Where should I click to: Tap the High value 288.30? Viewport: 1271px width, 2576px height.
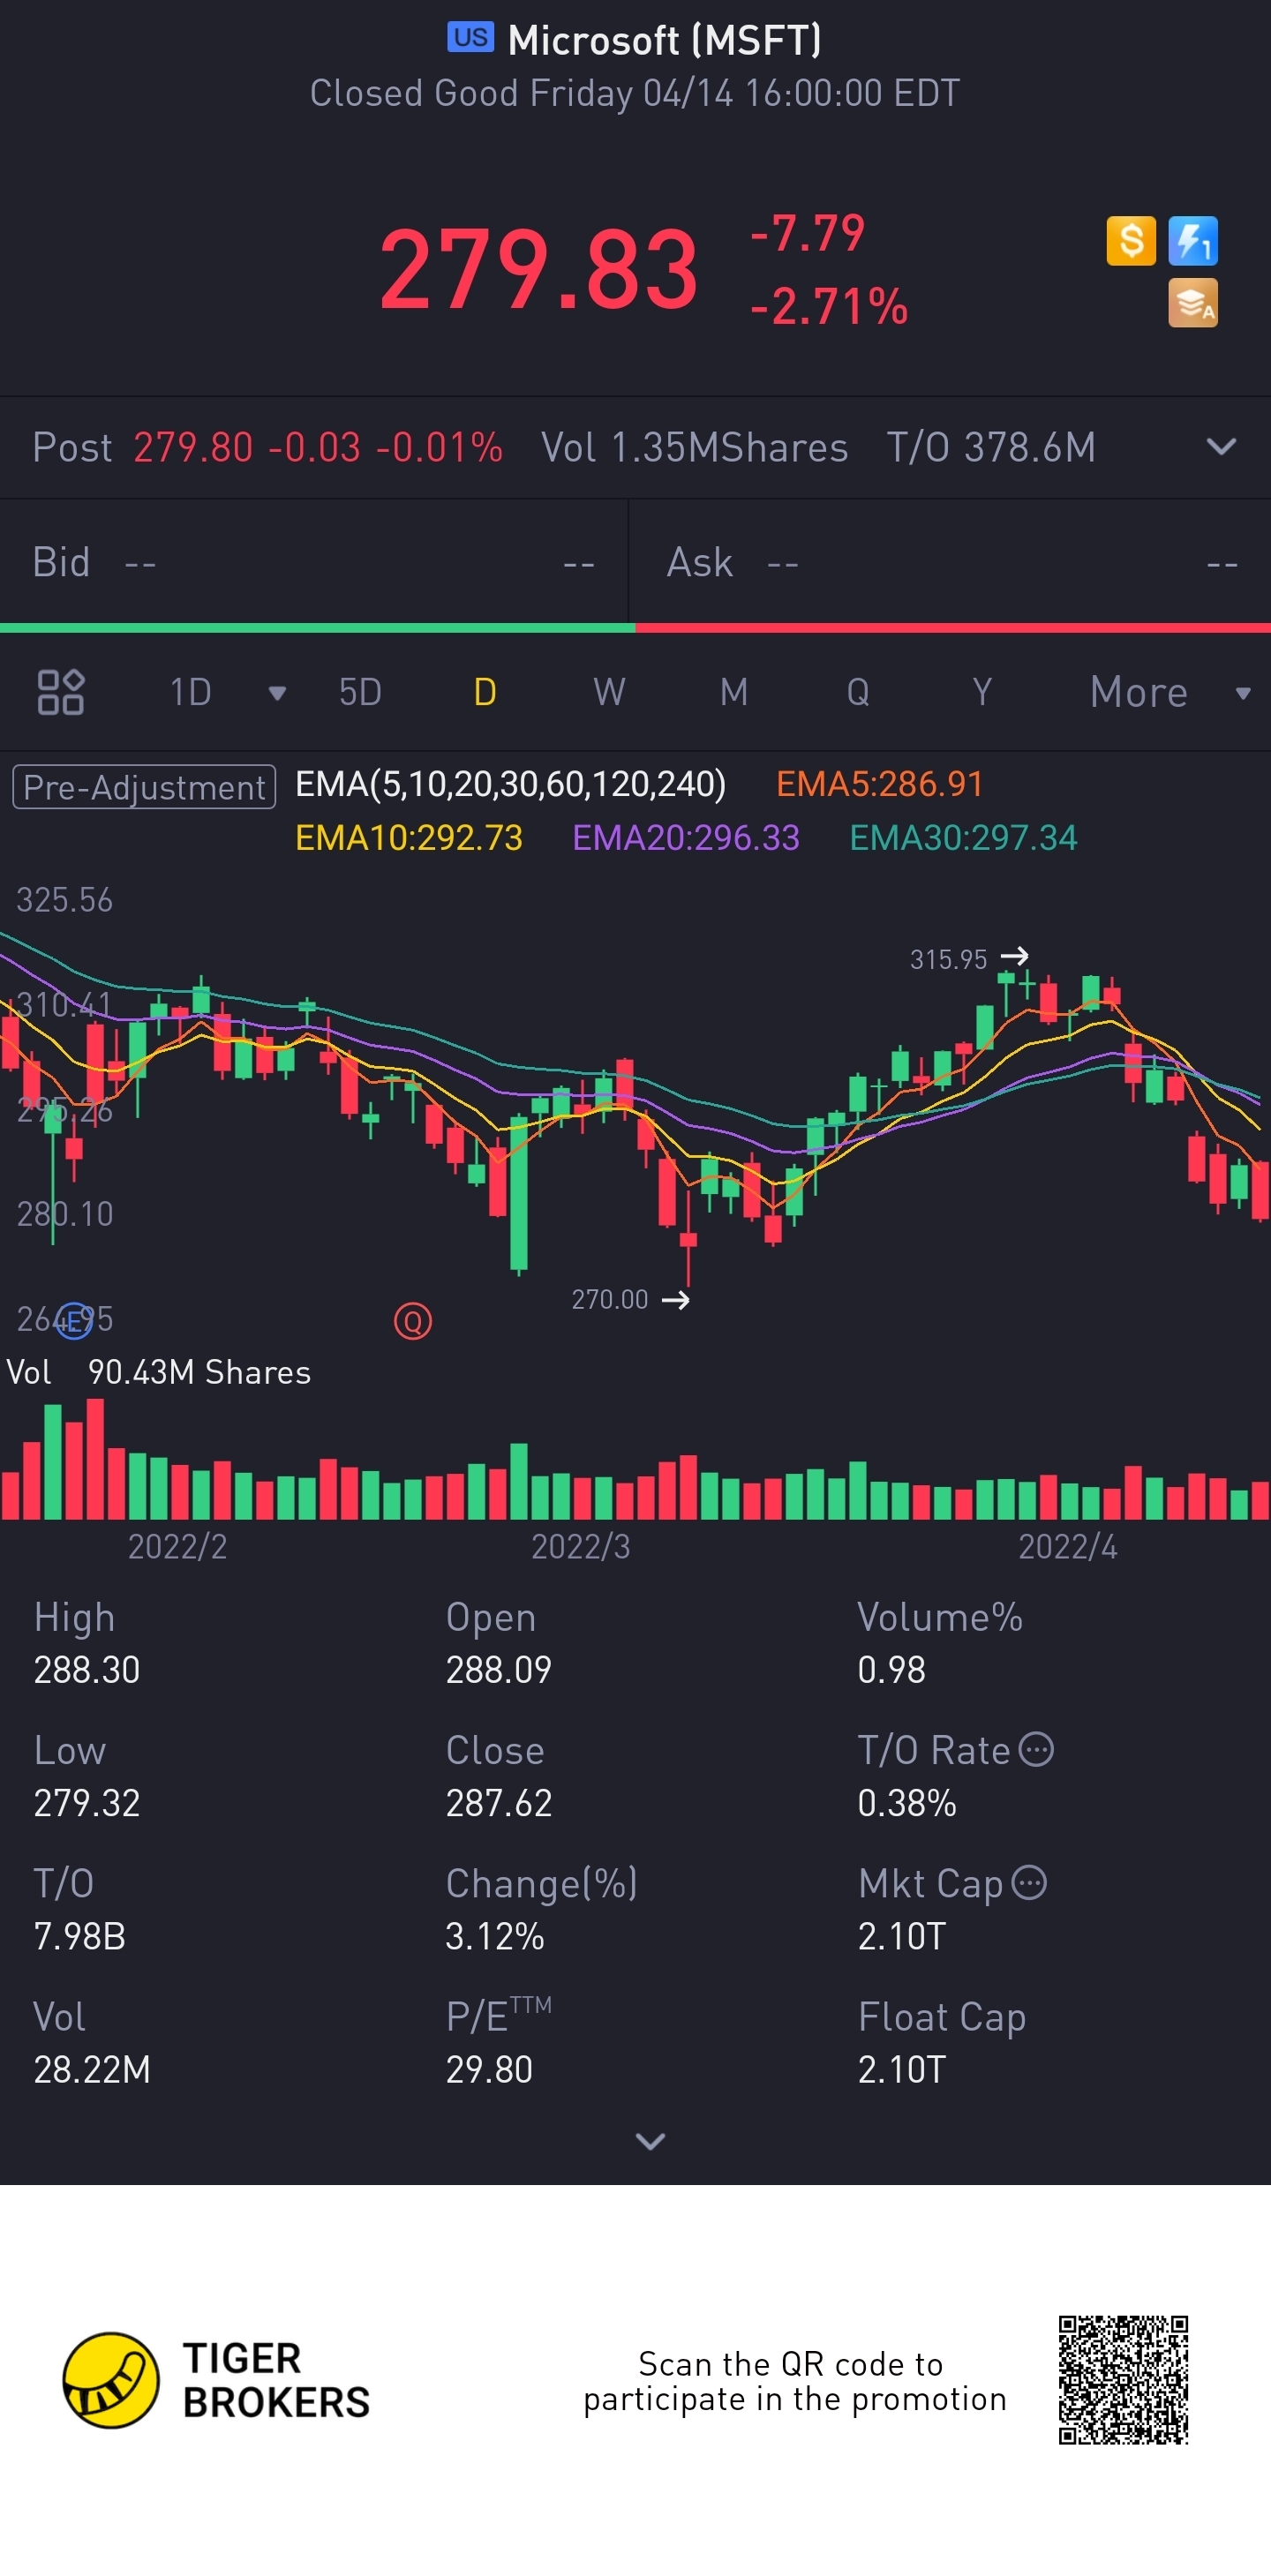(x=87, y=1670)
